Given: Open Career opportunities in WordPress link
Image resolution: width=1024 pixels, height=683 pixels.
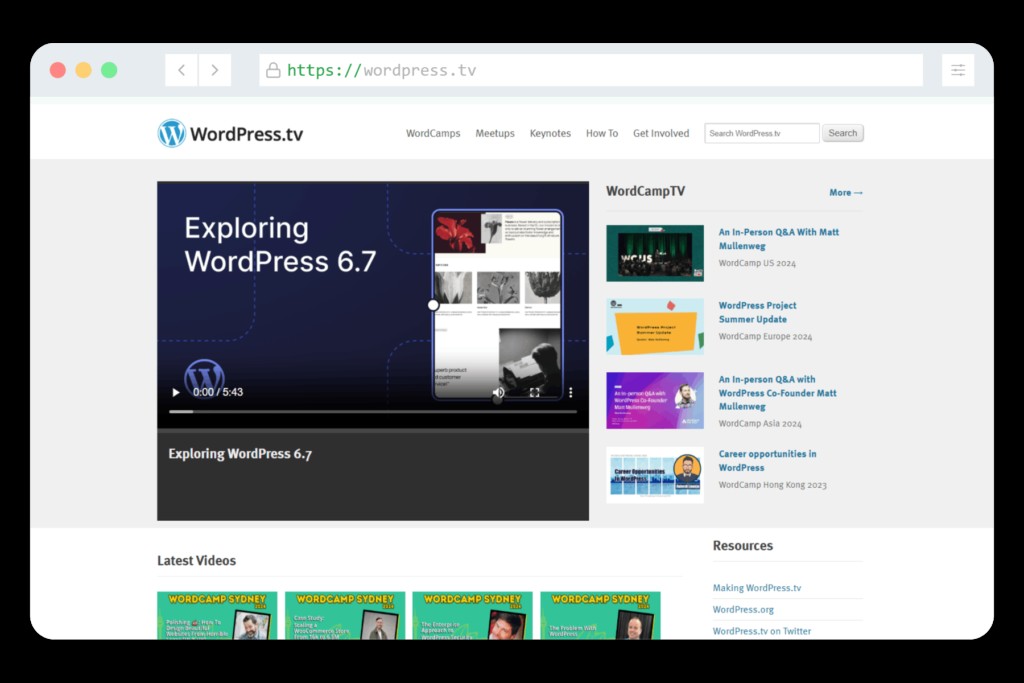Looking at the screenshot, I should [767, 460].
